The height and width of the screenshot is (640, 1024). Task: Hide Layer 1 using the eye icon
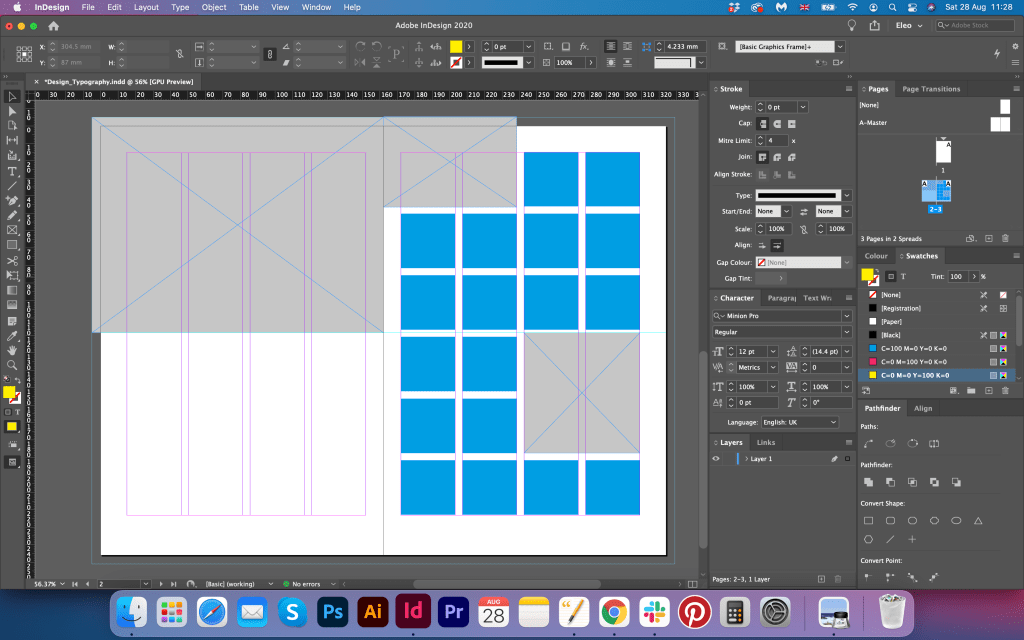pos(716,458)
